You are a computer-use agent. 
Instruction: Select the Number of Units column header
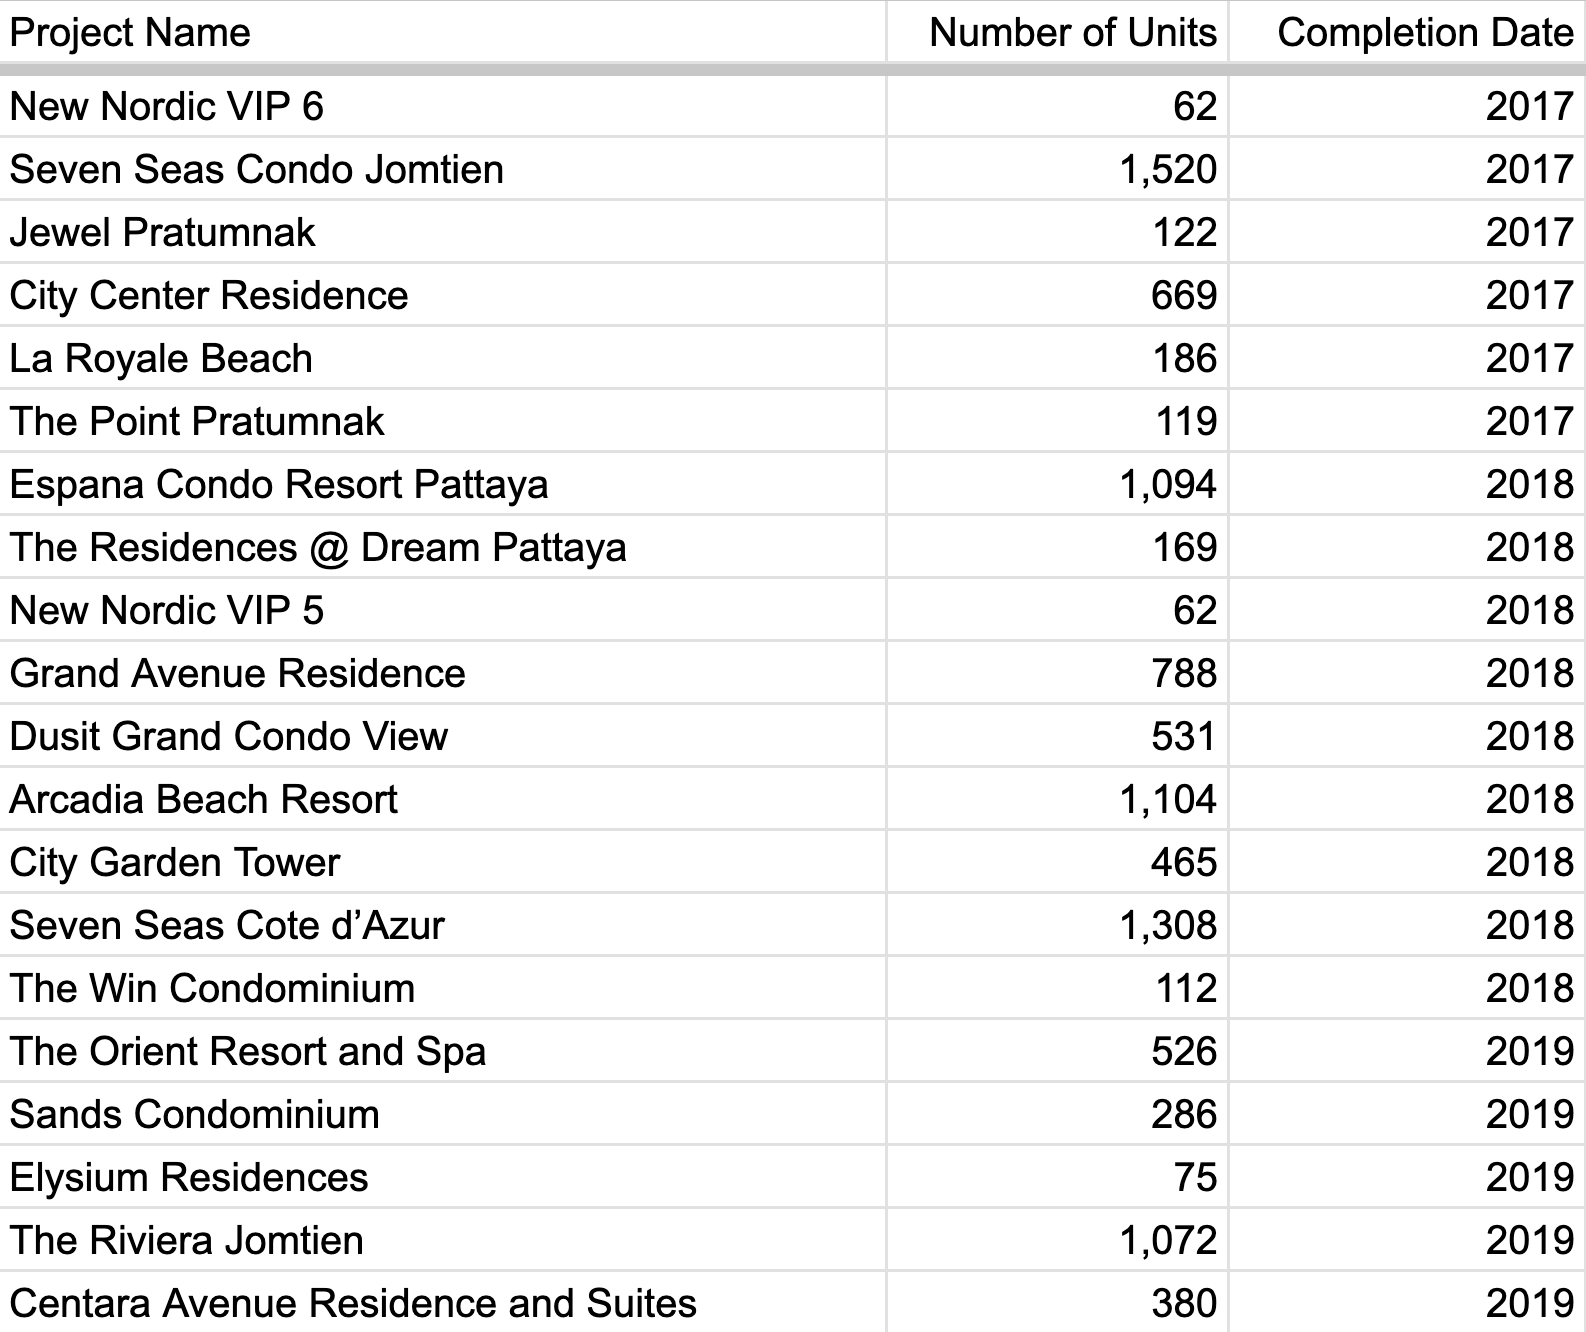click(x=1057, y=32)
